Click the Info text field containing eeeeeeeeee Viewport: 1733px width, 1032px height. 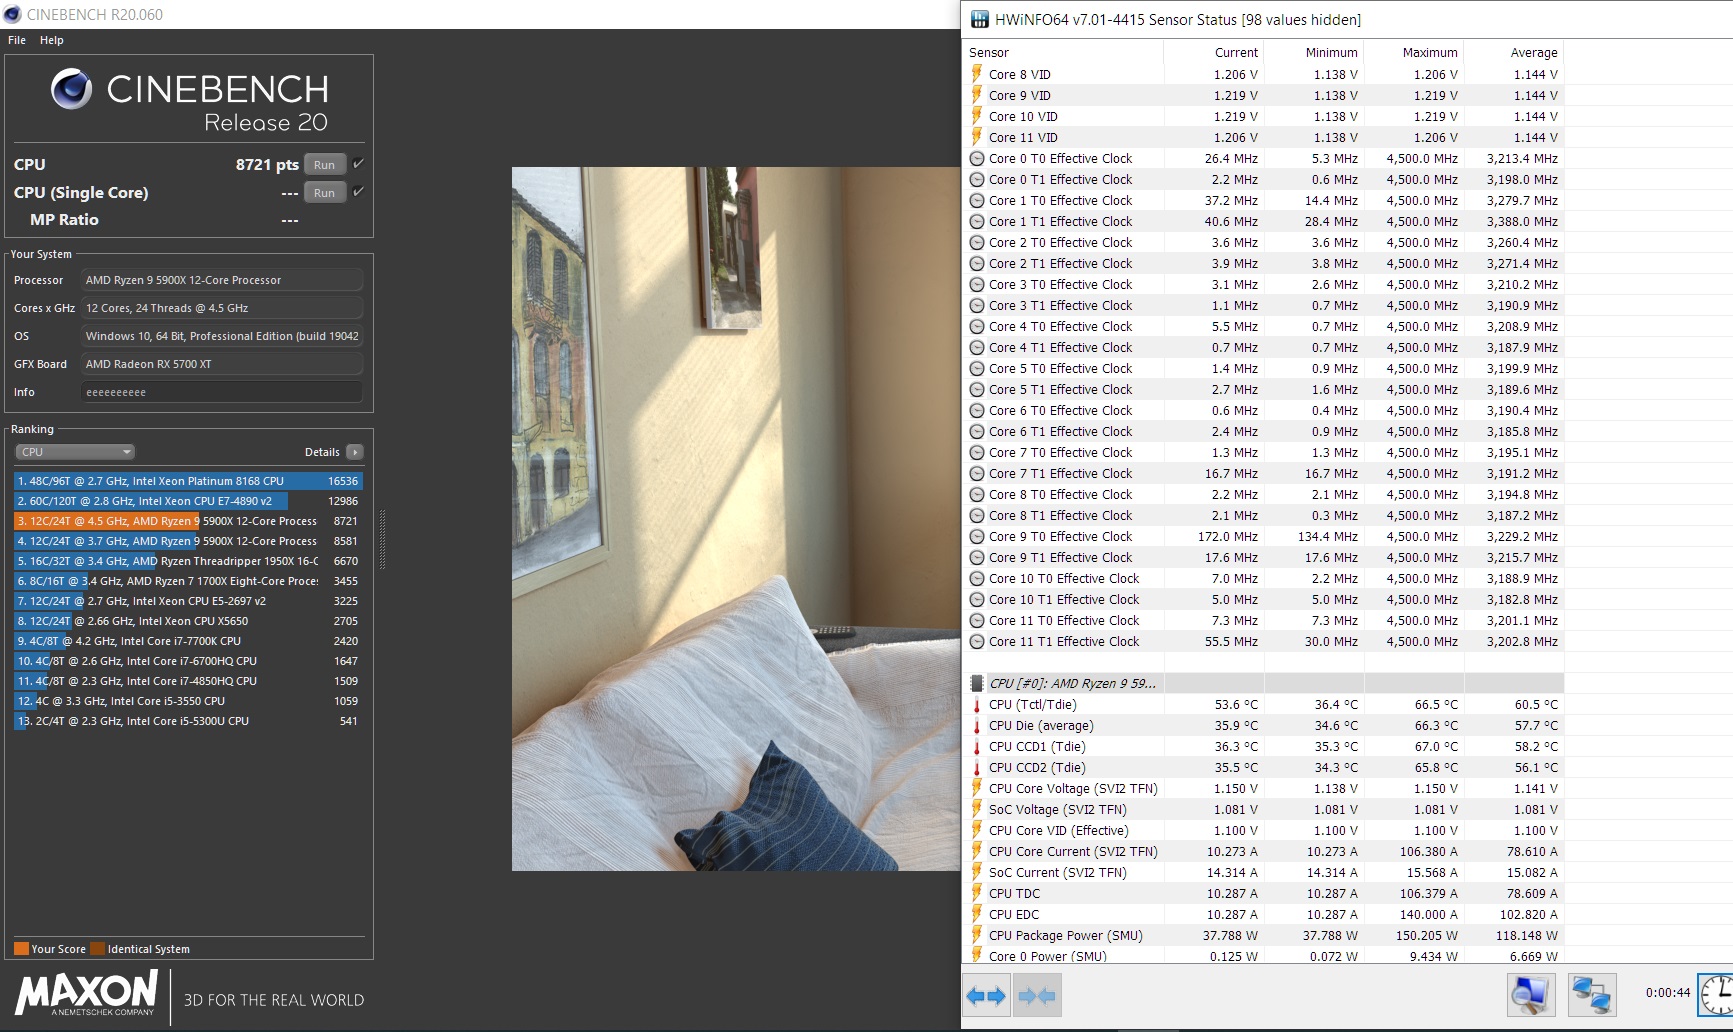point(221,392)
